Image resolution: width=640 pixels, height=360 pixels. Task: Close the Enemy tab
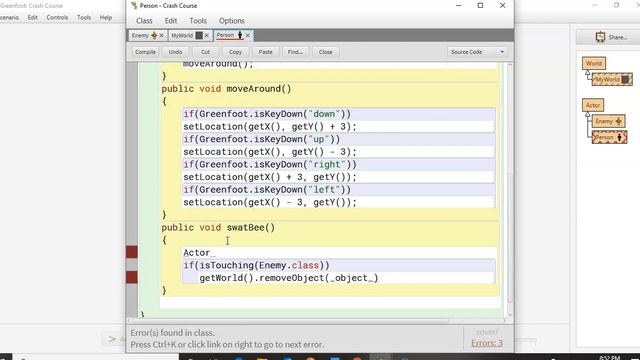162,36
